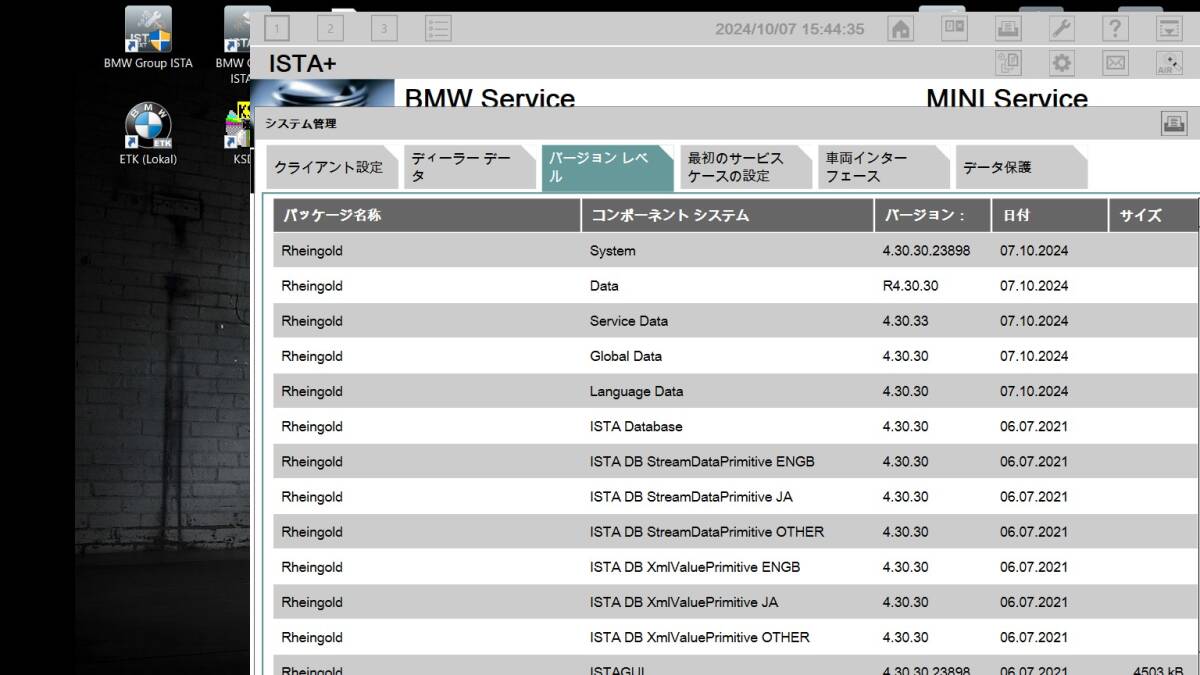
Task: Select ISTA DB XmlValuePrimitive OTHER row
Action: coord(736,637)
